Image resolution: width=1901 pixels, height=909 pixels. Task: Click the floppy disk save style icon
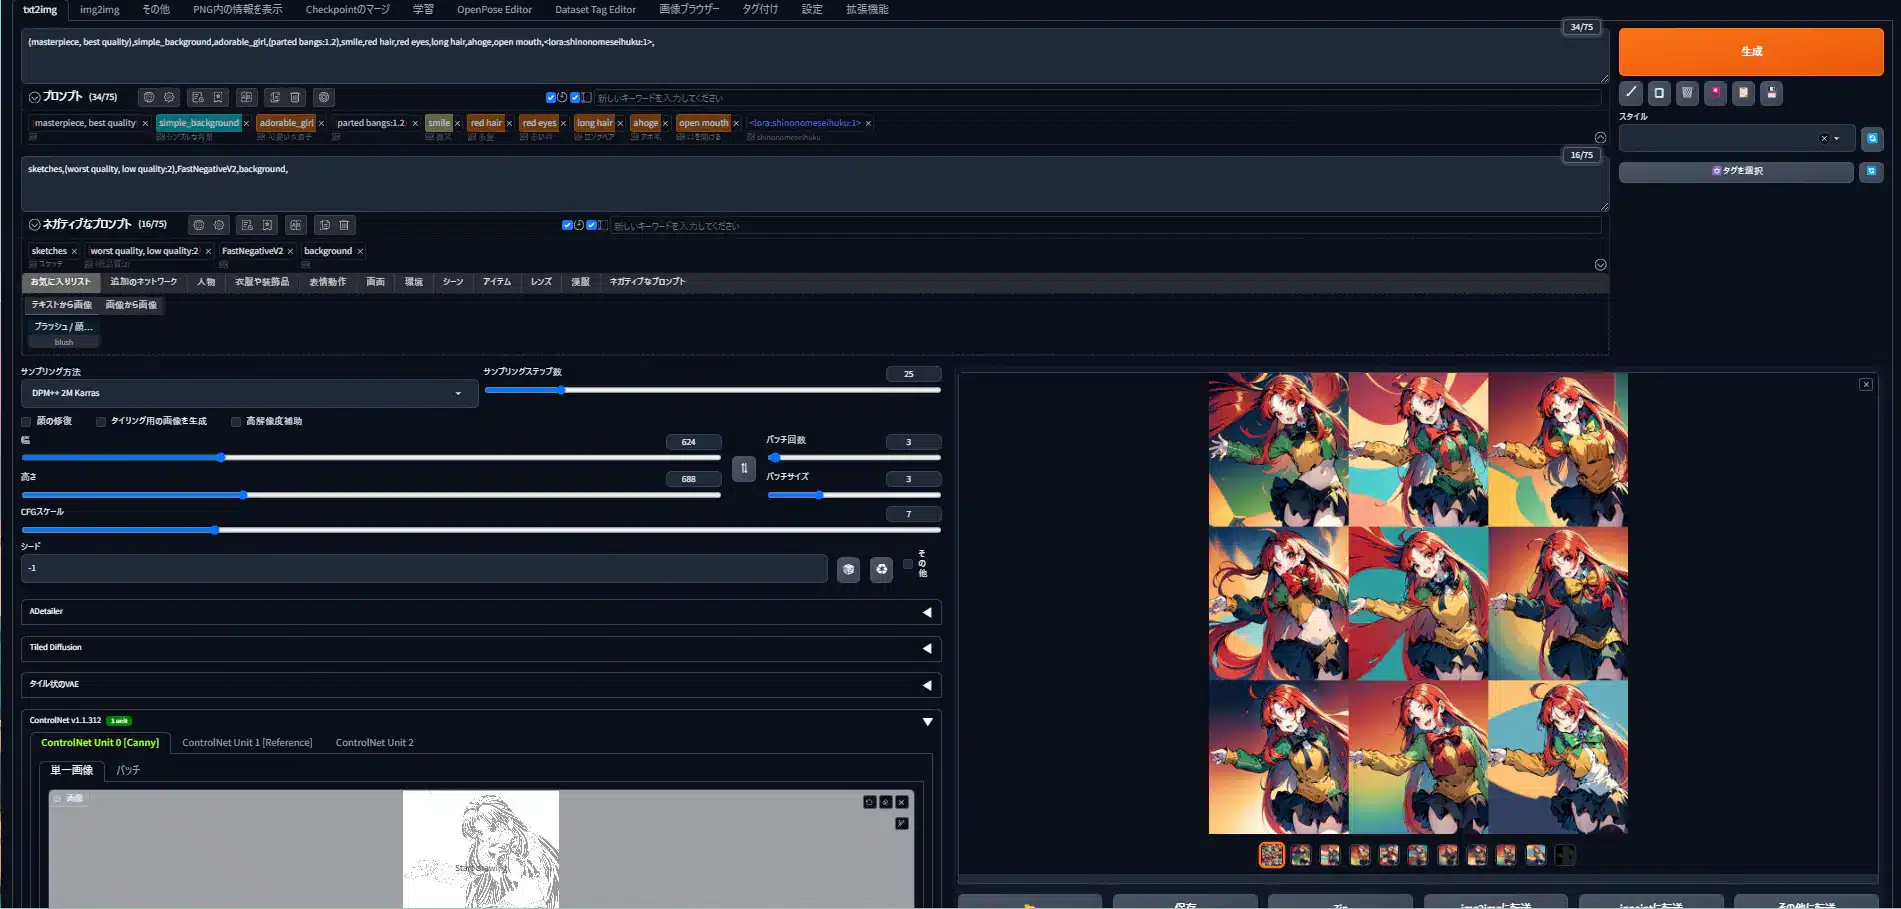coord(1771,93)
